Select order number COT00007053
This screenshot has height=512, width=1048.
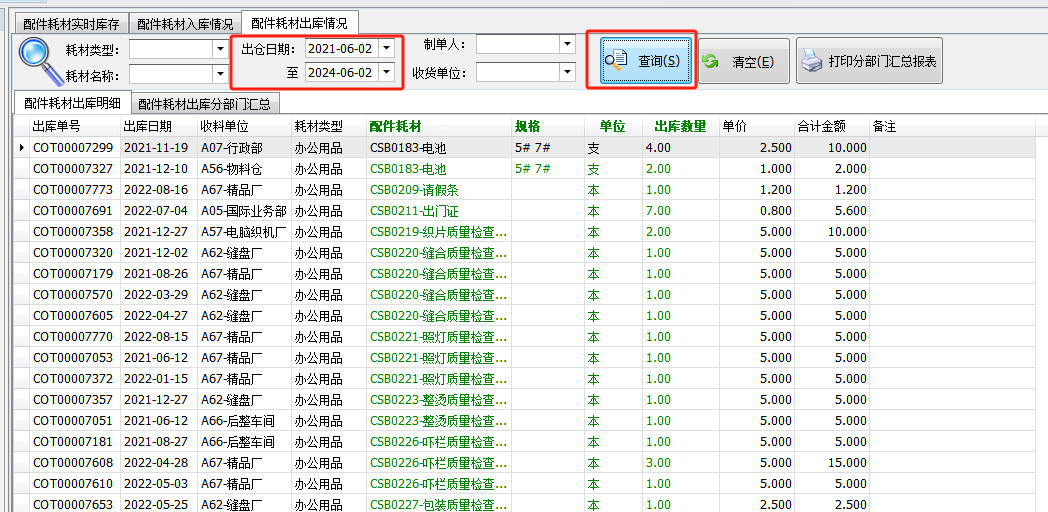click(x=73, y=358)
